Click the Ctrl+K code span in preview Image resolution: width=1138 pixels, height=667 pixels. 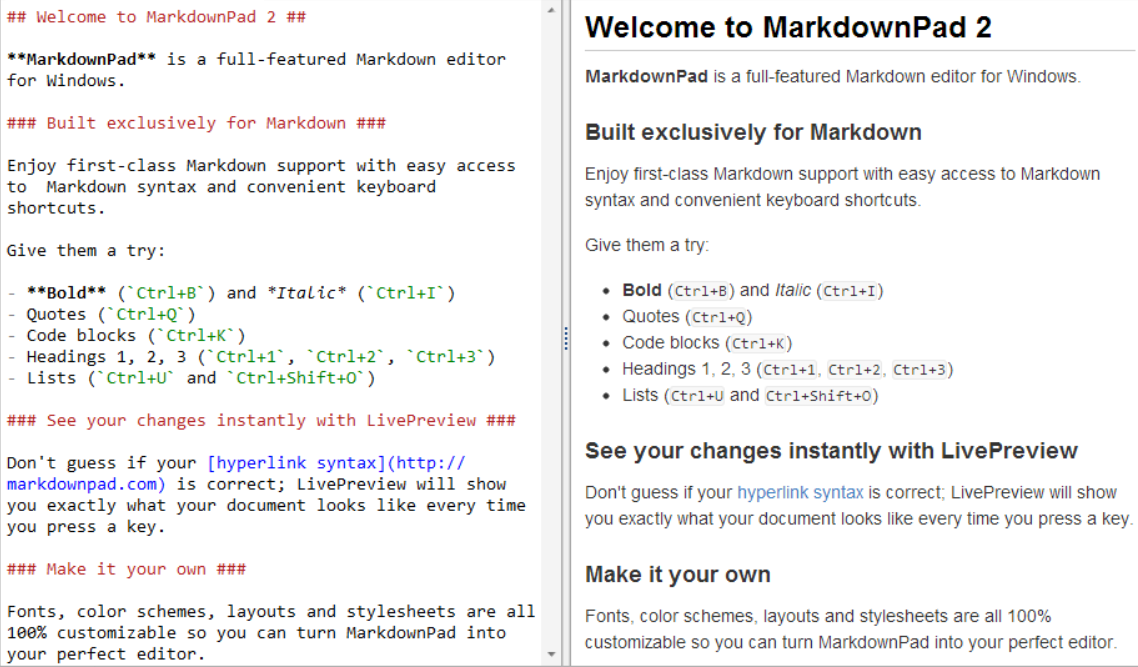coord(758,343)
